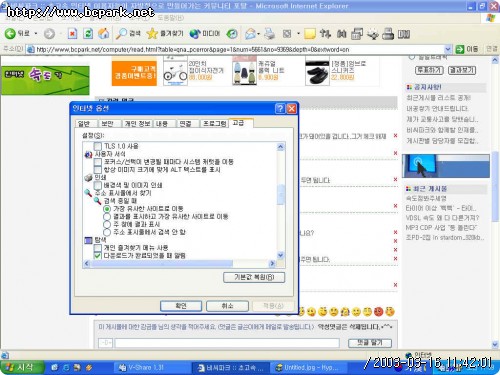The image size is (500, 375).
Task: Print the page with the printer icon
Action: coord(270,34)
